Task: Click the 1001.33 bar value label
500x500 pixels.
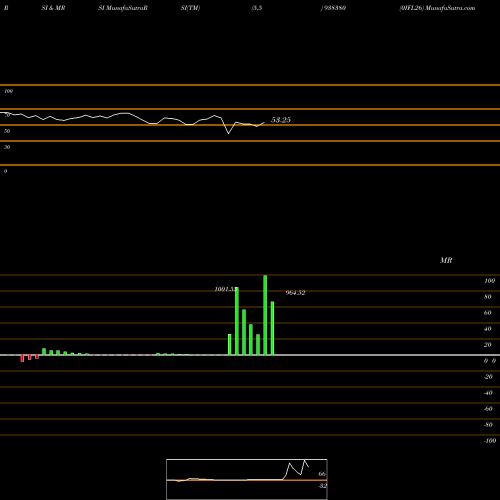Action: click(x=225, y=289)
